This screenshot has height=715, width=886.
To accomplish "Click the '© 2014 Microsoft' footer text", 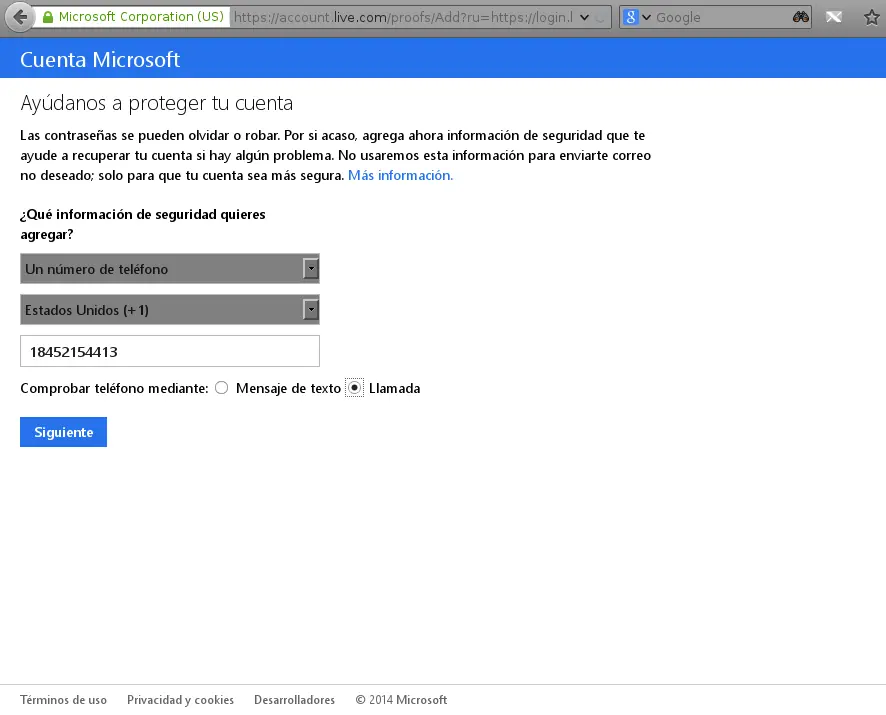I will [x=401, y=700].
